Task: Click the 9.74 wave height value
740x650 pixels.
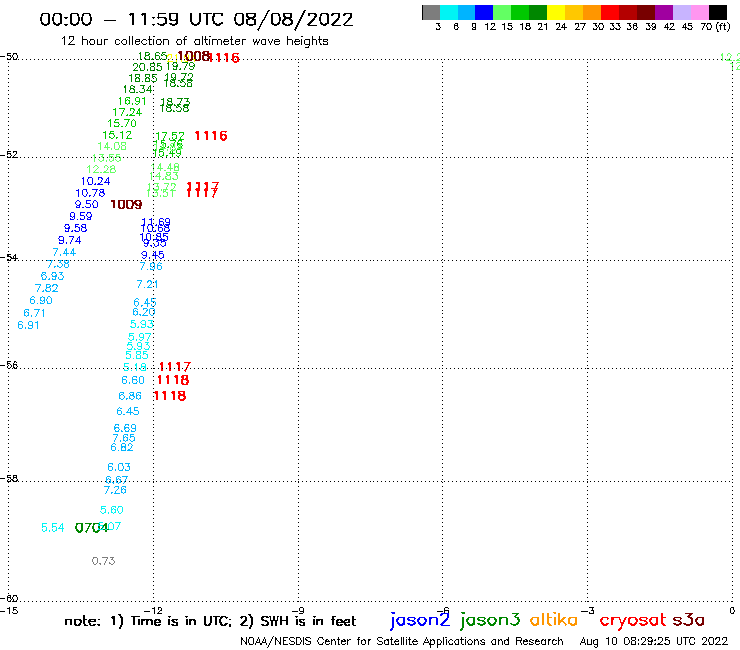Action: [69, 240]
